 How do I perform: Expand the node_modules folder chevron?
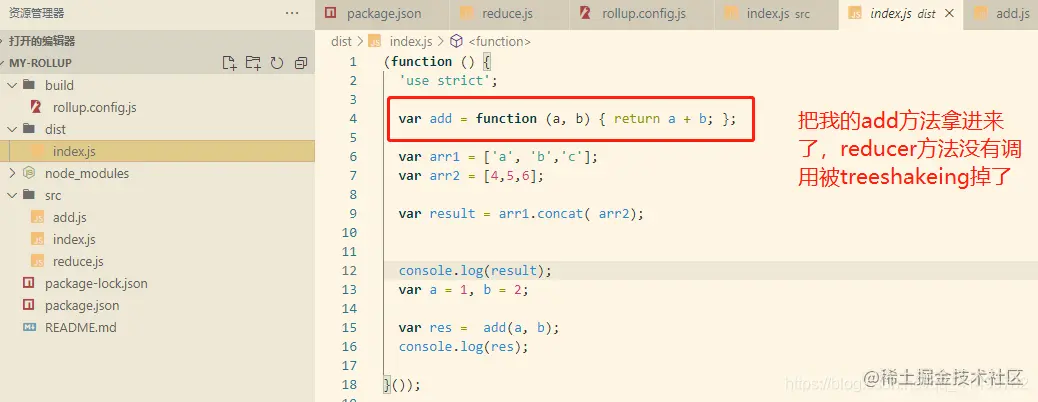coord(12,173)
